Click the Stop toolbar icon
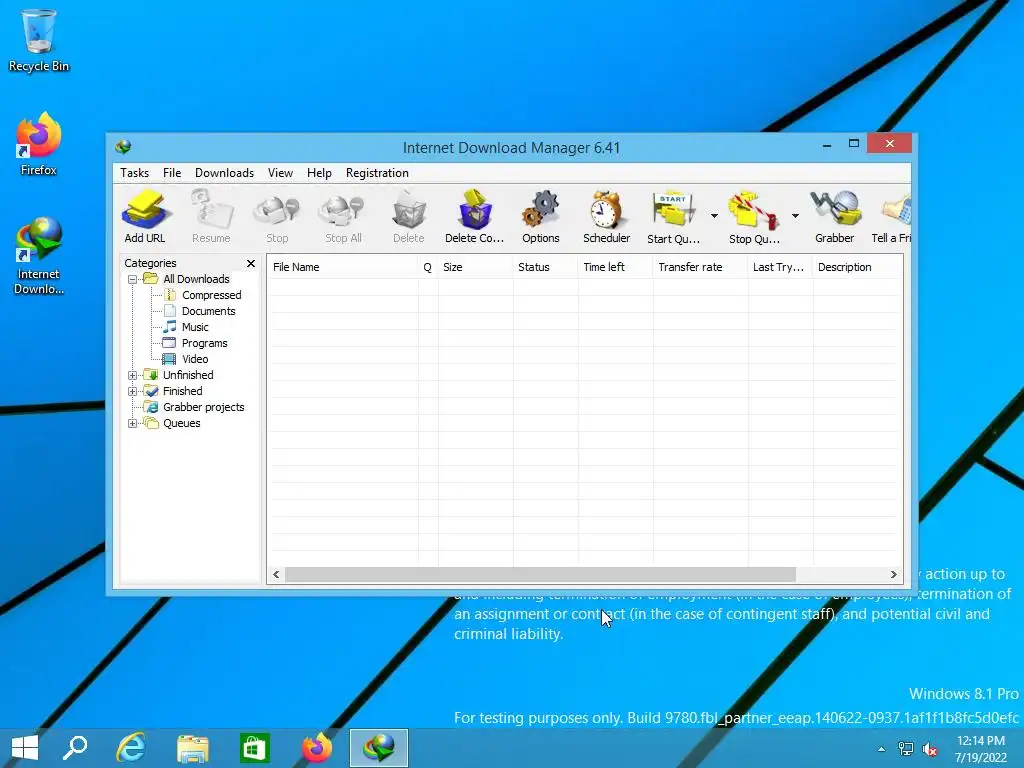Screen dimensions: 1024x768 [x=277, y=217]
